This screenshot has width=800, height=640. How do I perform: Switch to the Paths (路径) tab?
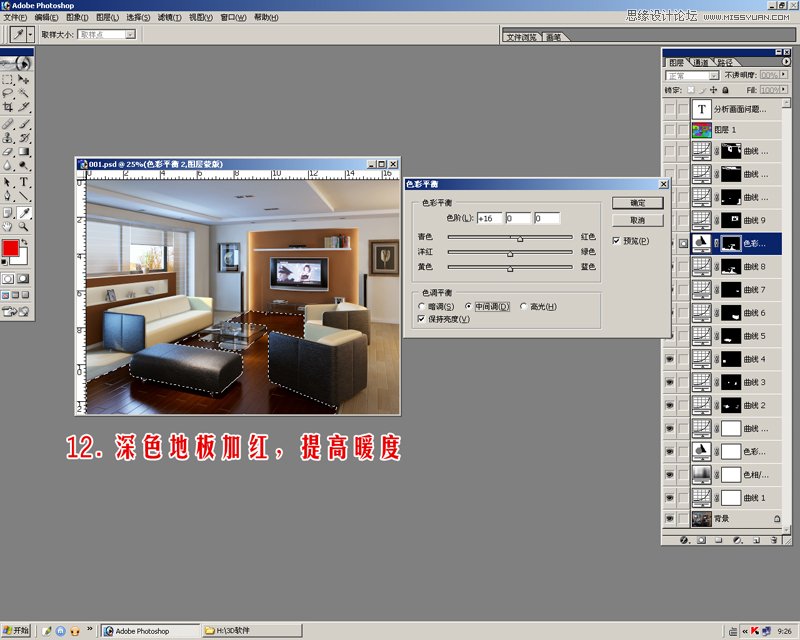click(724, 62)
